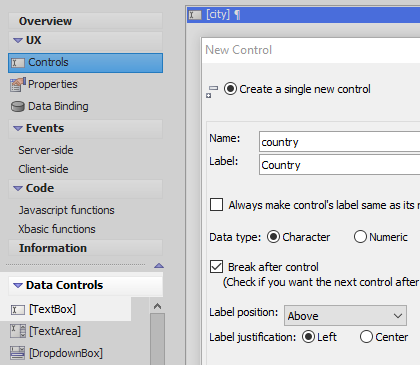Open Javascript functions
This screenshot has width=420, height=365.
point(66,210)
